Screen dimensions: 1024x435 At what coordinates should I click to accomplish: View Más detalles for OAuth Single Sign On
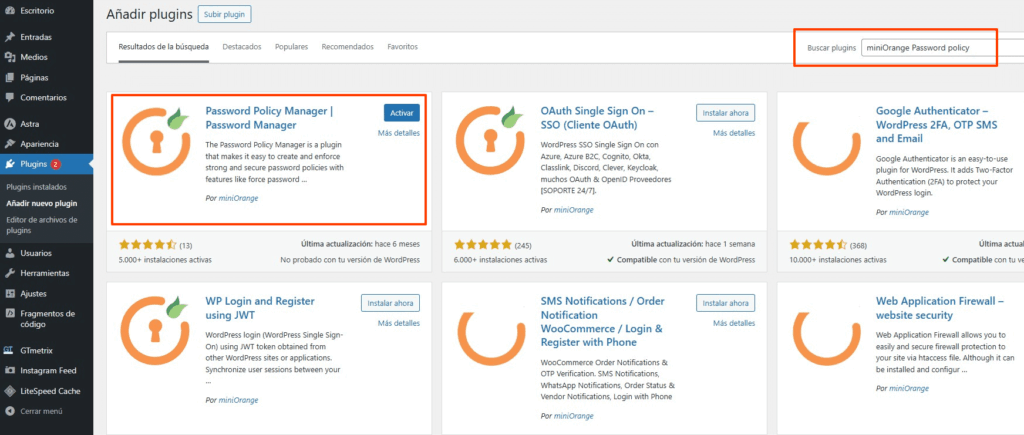coord(734,133)
